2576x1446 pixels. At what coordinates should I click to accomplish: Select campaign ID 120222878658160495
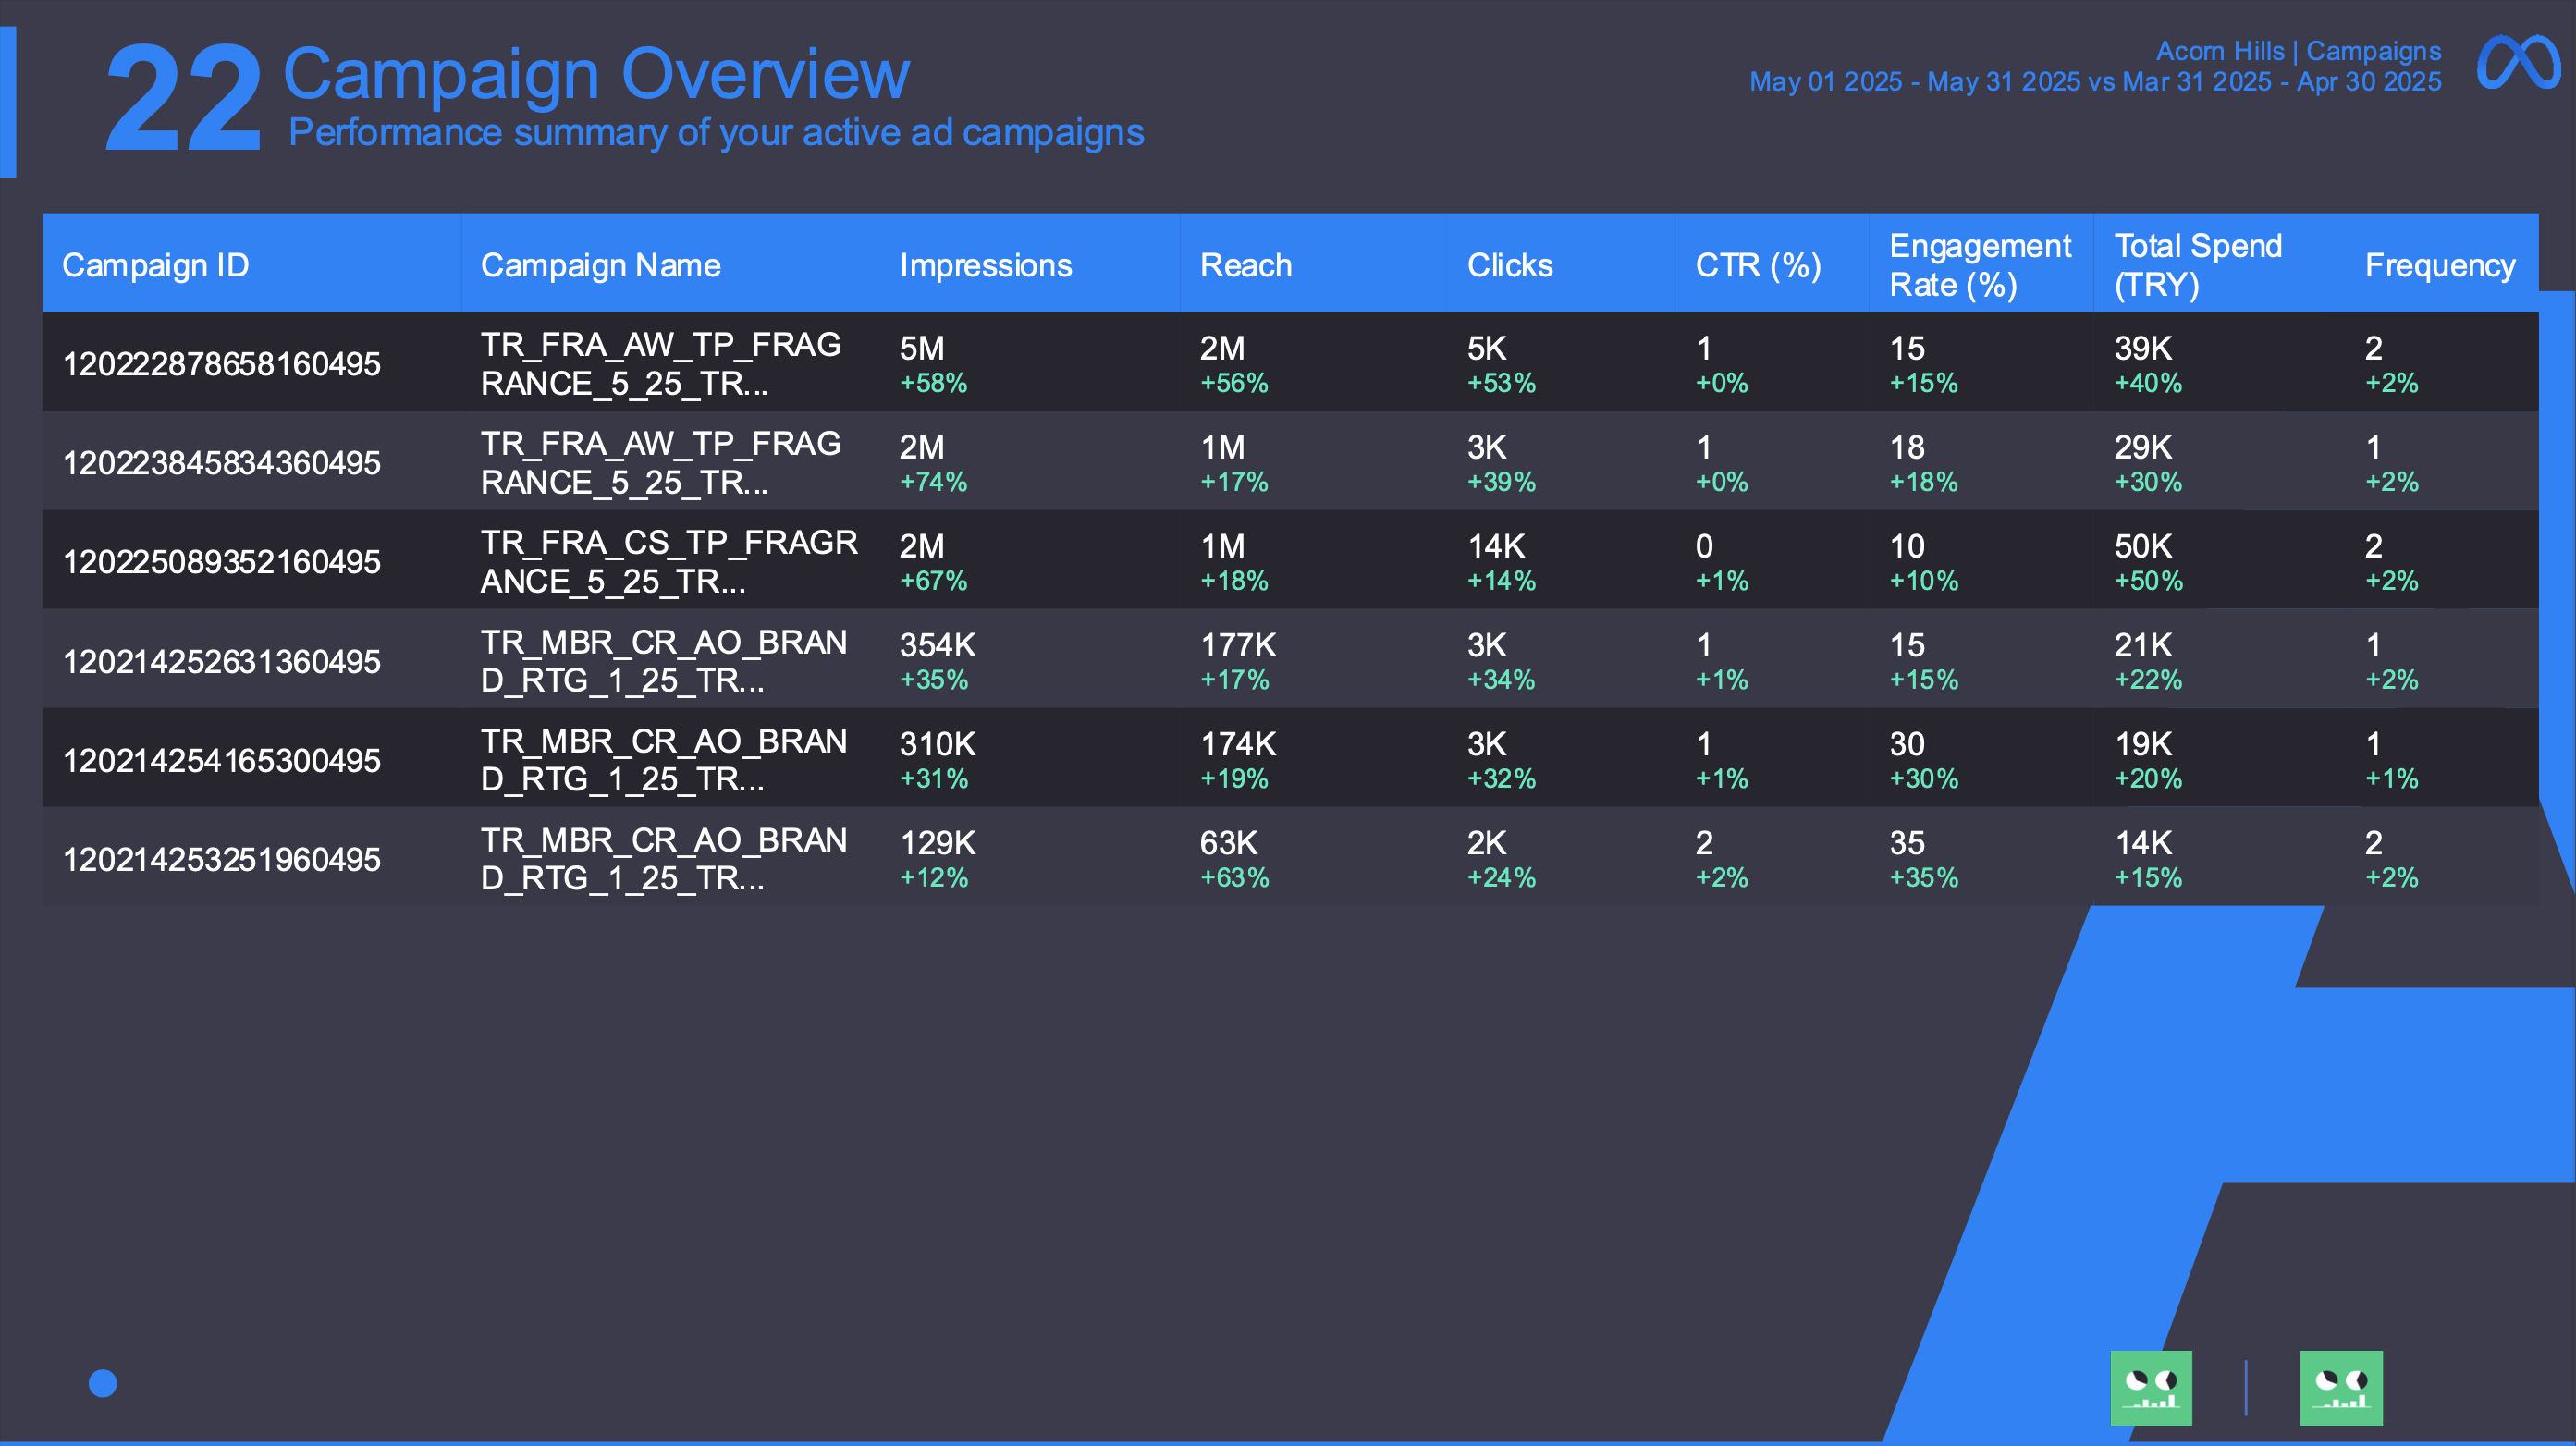point(222,364)
